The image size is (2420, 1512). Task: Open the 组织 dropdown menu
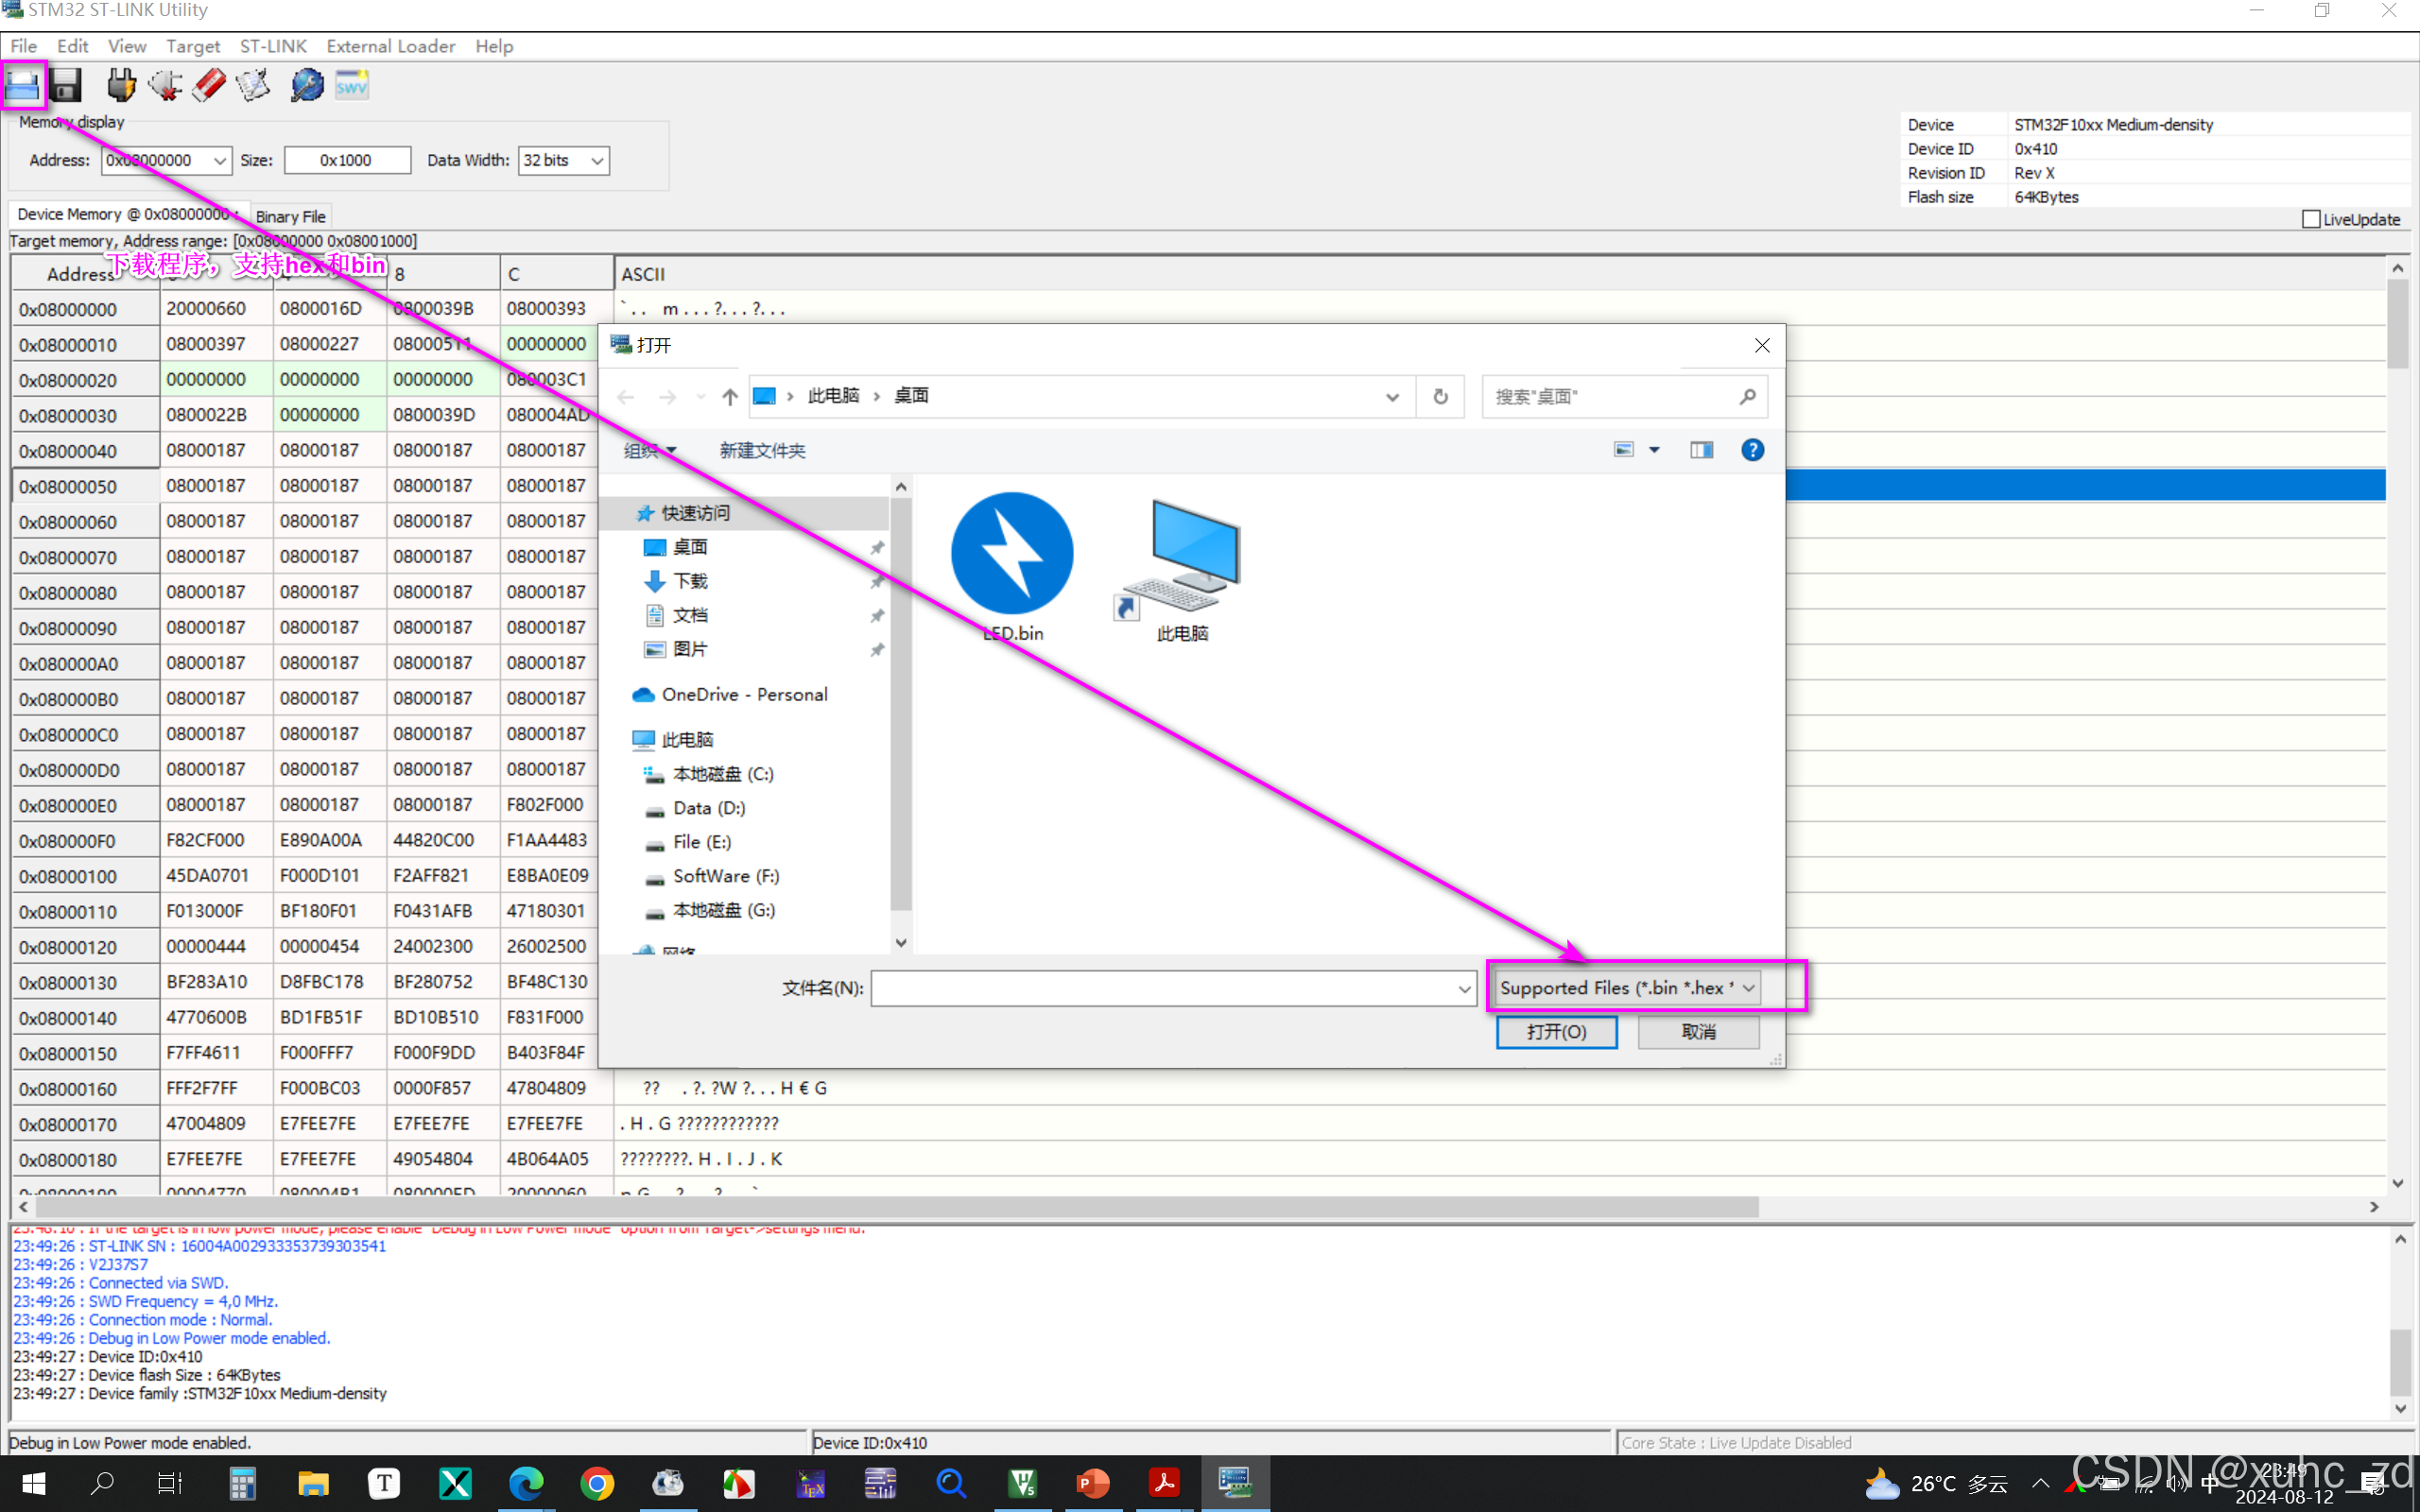tap(650, 451)
